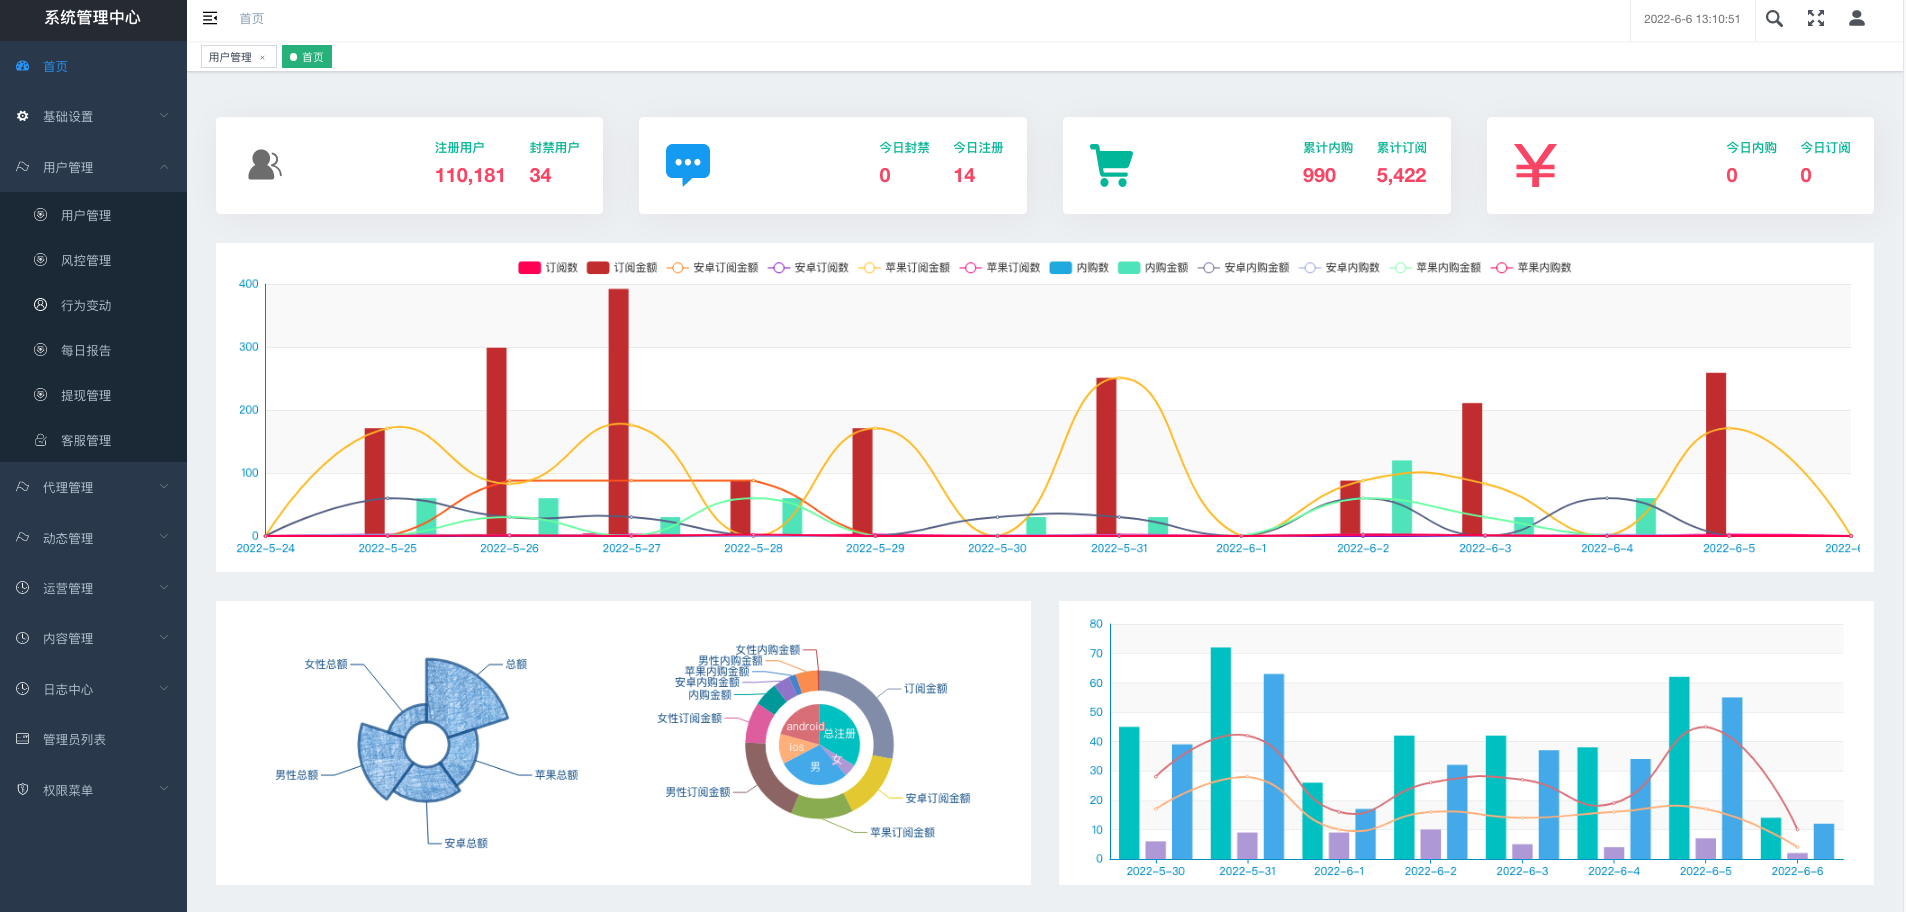1906x912 pixels.
Task: Click the 封禁用户 value 34
Action: tap(540, 176)
